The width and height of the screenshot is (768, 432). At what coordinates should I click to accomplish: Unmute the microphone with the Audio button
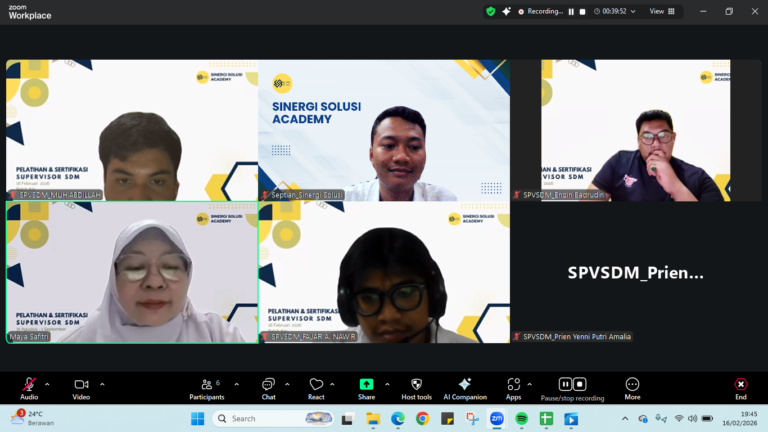click(x=29, y=385)
